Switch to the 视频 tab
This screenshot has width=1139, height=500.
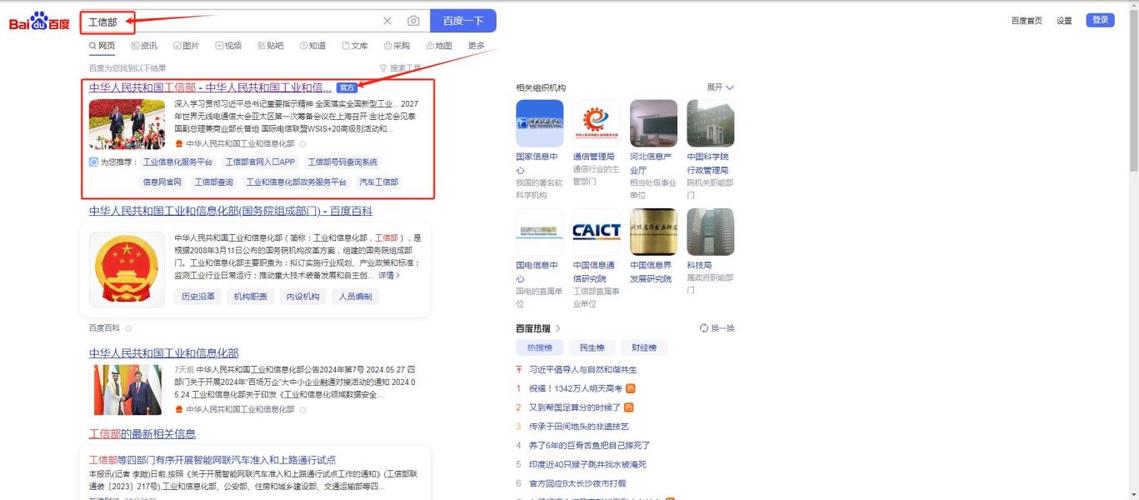pyautogui.click(x=228, y=46)
